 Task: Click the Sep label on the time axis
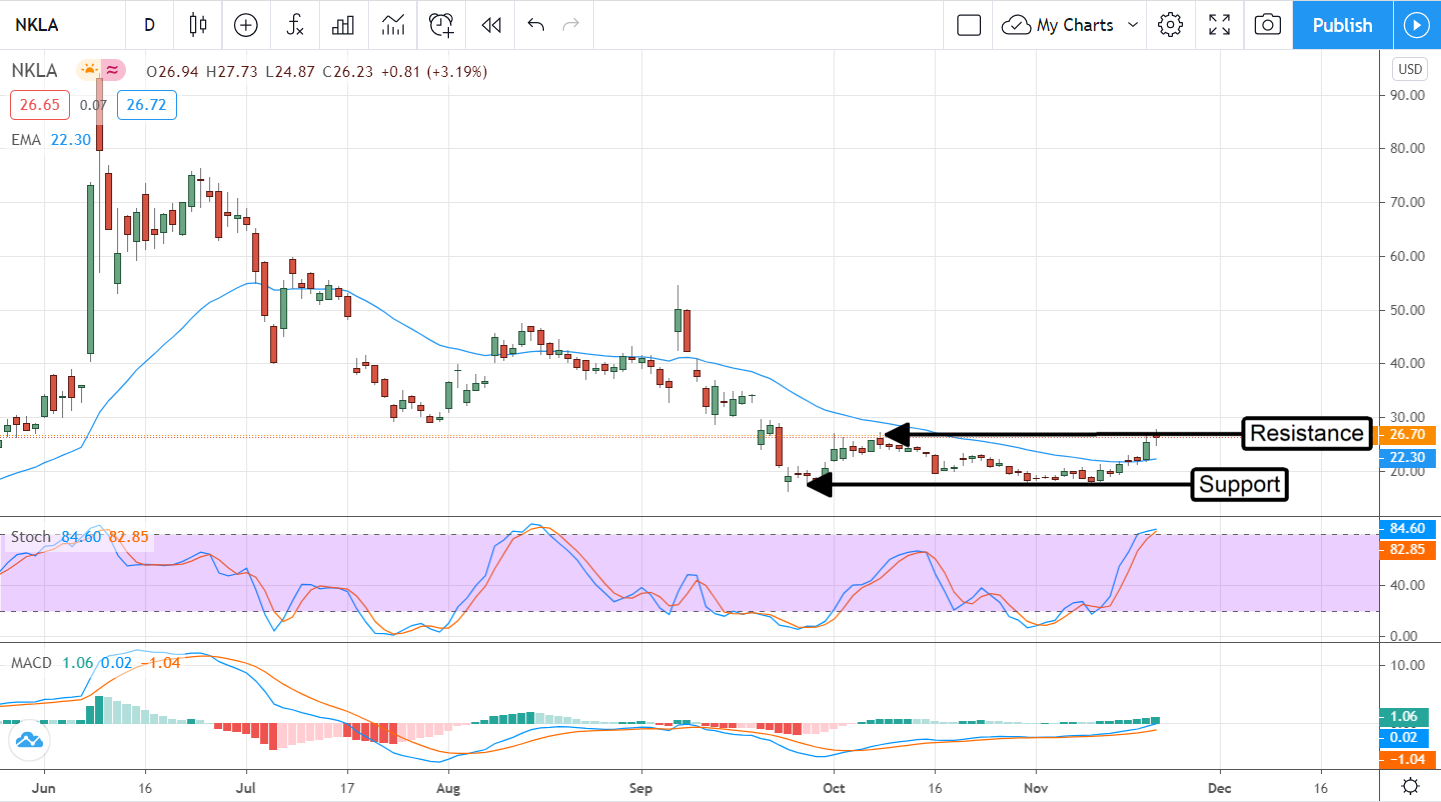click(x=641, y=786)
